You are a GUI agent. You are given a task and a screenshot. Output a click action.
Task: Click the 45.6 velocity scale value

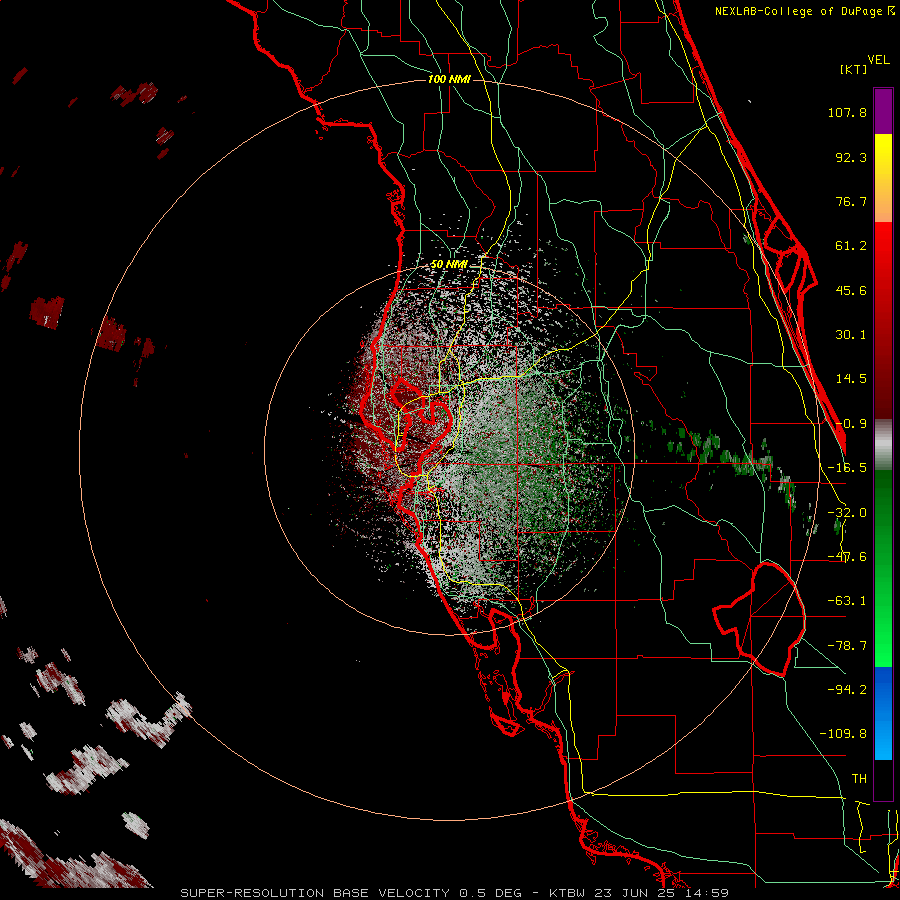pyautogui.click(x=851, y=290)
